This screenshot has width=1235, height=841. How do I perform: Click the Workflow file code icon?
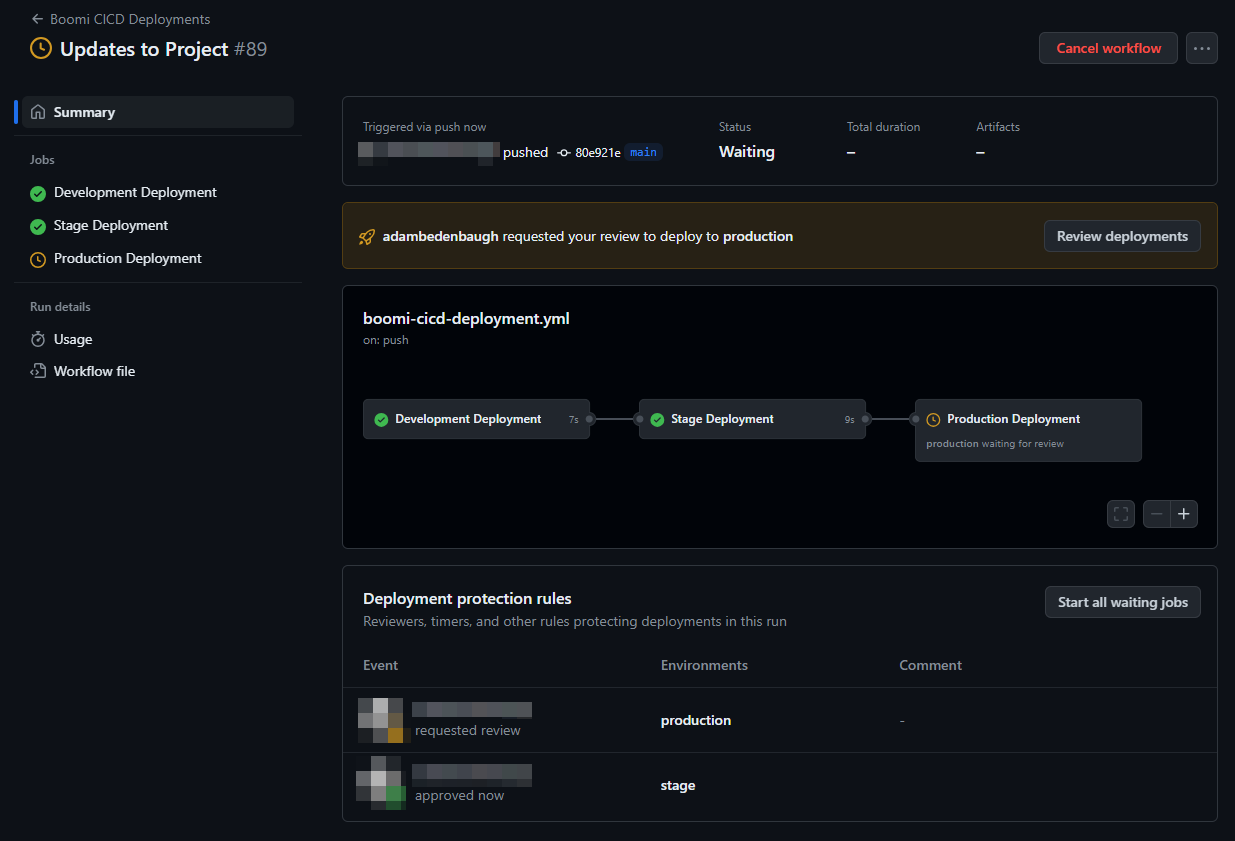click(x=38, y=371)
